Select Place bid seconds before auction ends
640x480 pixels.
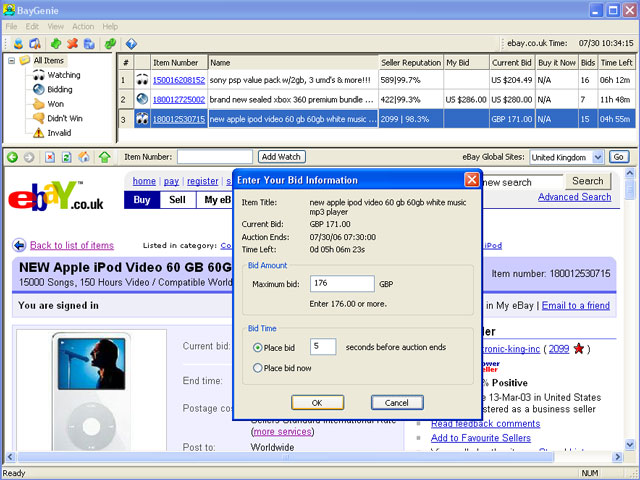point(258,348)
